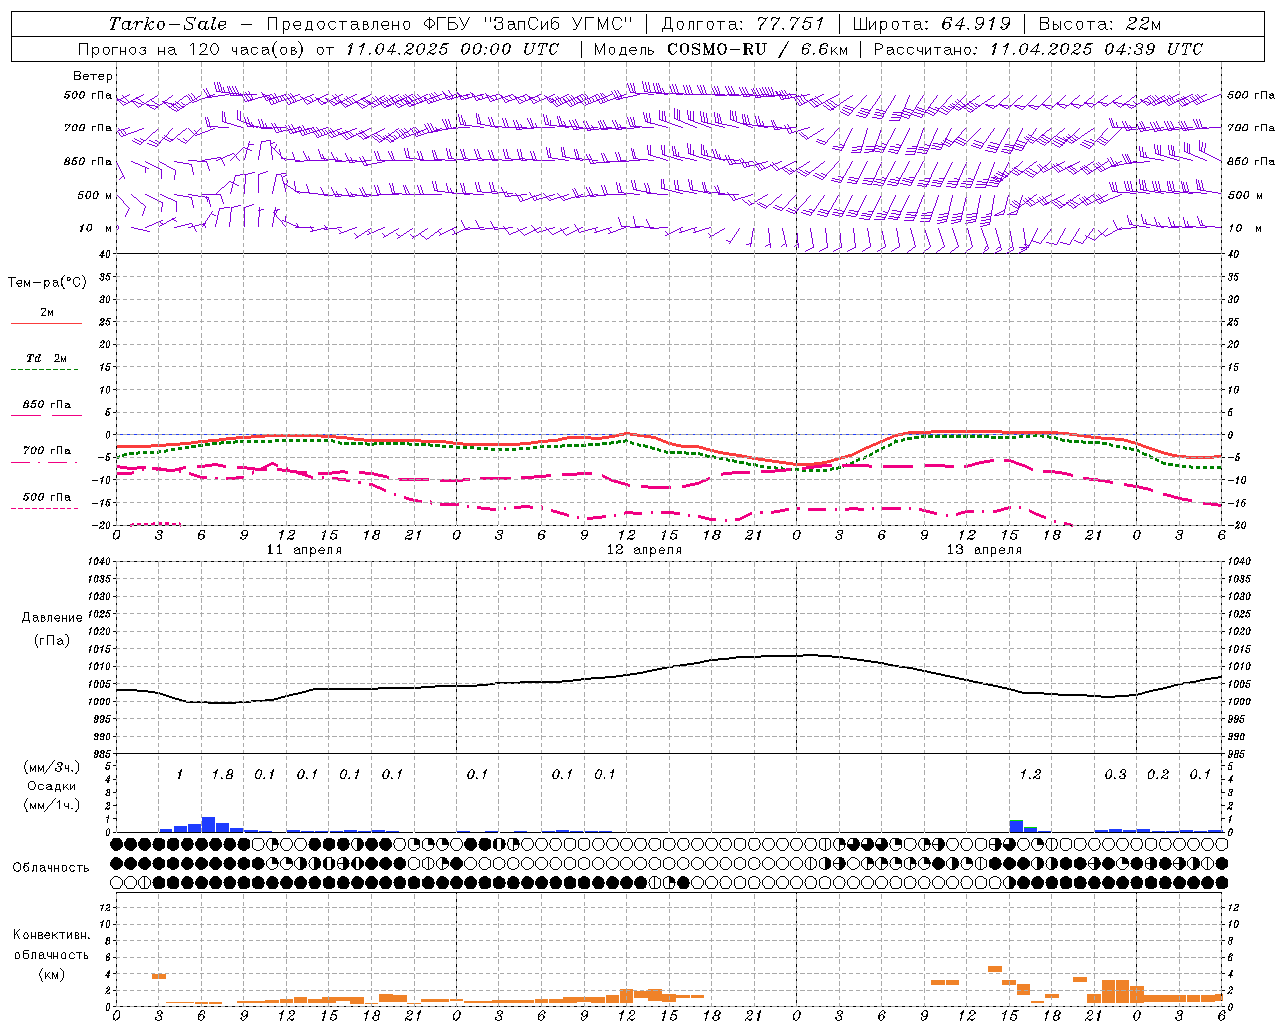Click the Td 2м dew point legend entry
The height and width of the screenshot is (1024, 1280).
point(47,358)
